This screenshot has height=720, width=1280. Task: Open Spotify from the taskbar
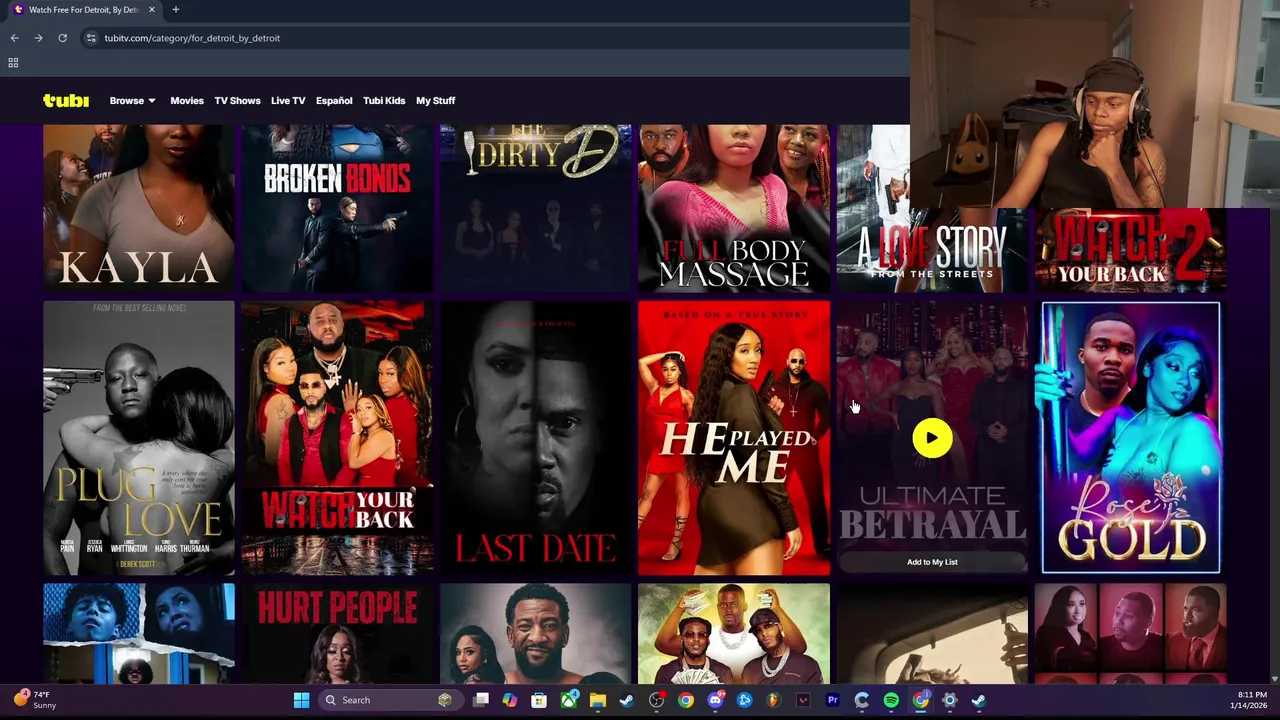click(891, 700)
